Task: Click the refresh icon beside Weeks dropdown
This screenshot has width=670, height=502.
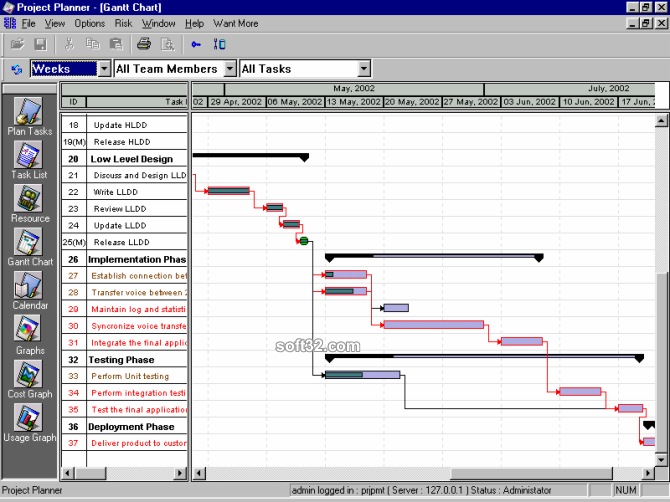Action: click(x=17, y=69)
